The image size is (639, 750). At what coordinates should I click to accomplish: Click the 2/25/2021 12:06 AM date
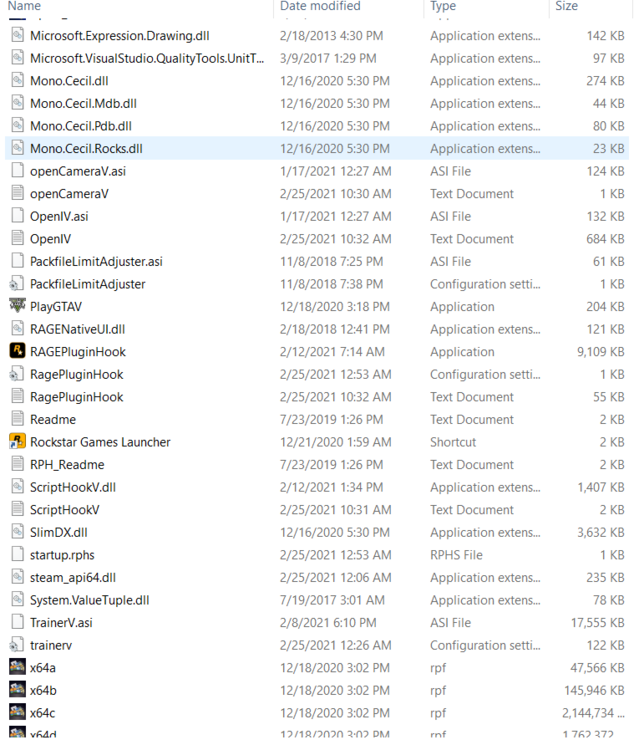coord(336,578)
